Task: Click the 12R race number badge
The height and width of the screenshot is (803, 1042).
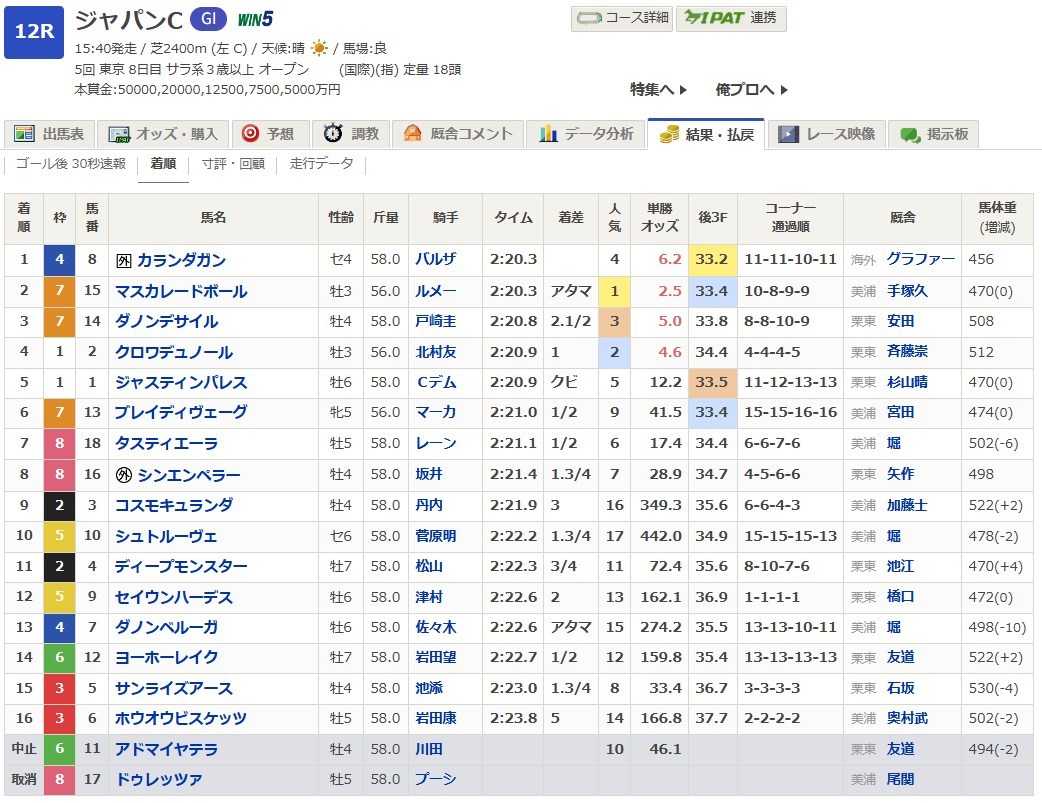Action: [34, 33]
